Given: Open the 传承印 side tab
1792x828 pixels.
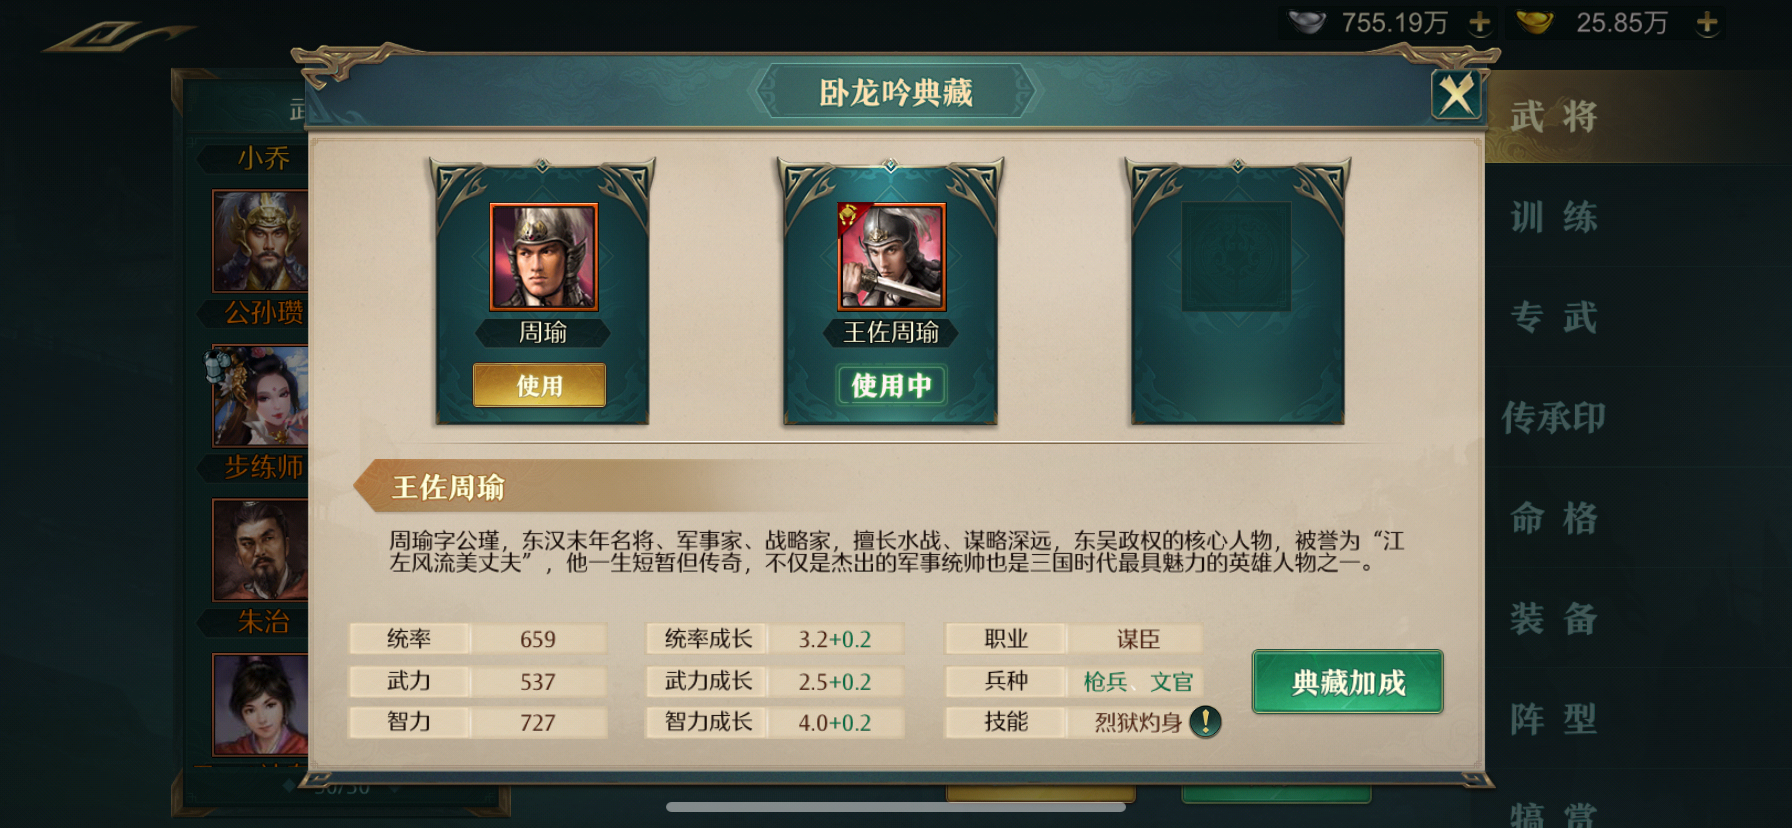Looking at the screenshot, I should click(x=1553, y=417).
